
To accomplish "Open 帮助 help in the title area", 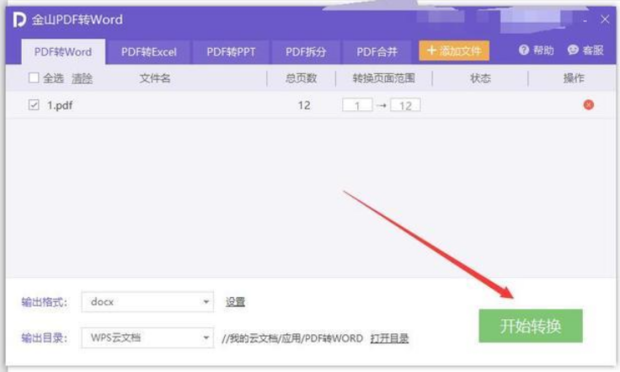I will click(536, 50).
